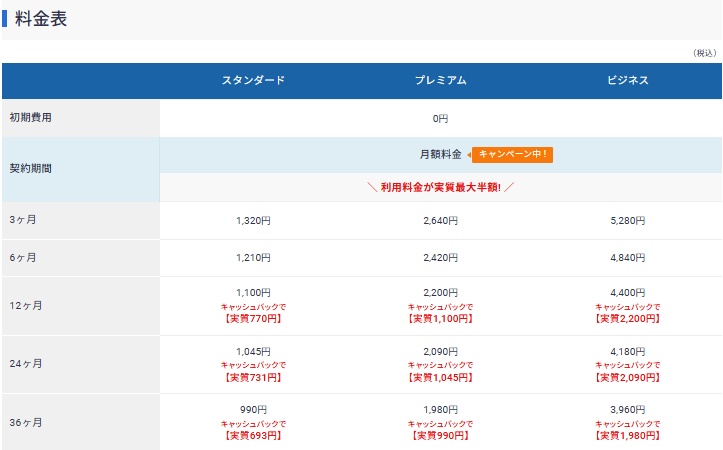
Task: Select the プレミアム plan column header
Action: tap(440, 80)
